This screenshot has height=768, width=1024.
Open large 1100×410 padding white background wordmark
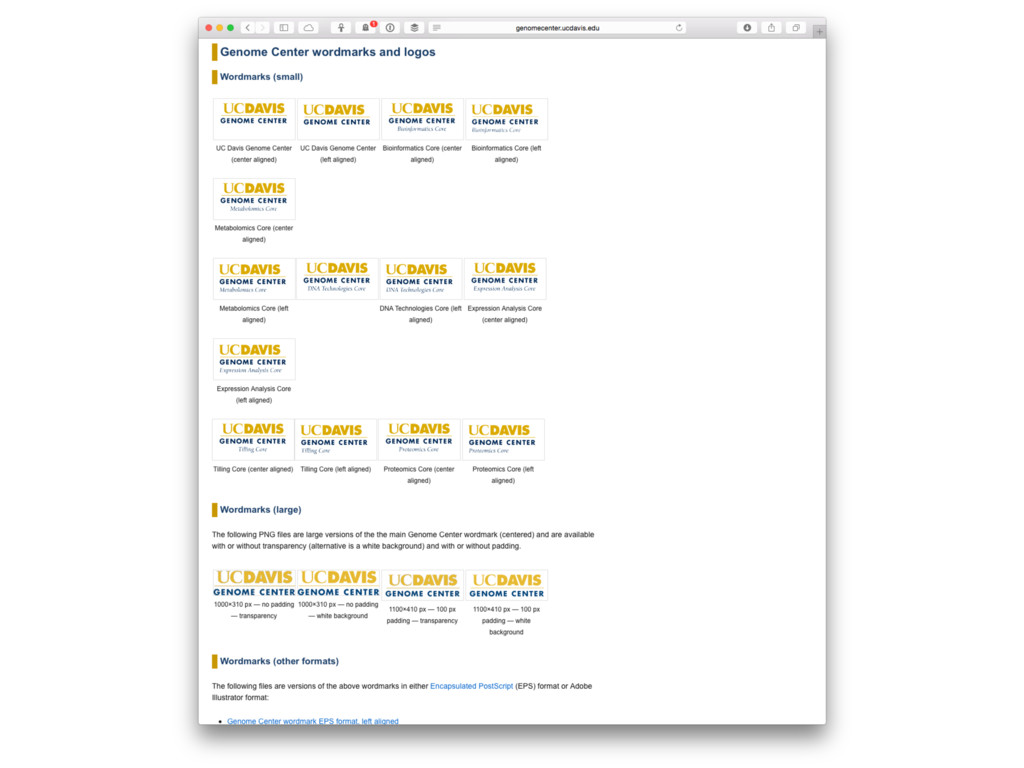click(506, 585)
